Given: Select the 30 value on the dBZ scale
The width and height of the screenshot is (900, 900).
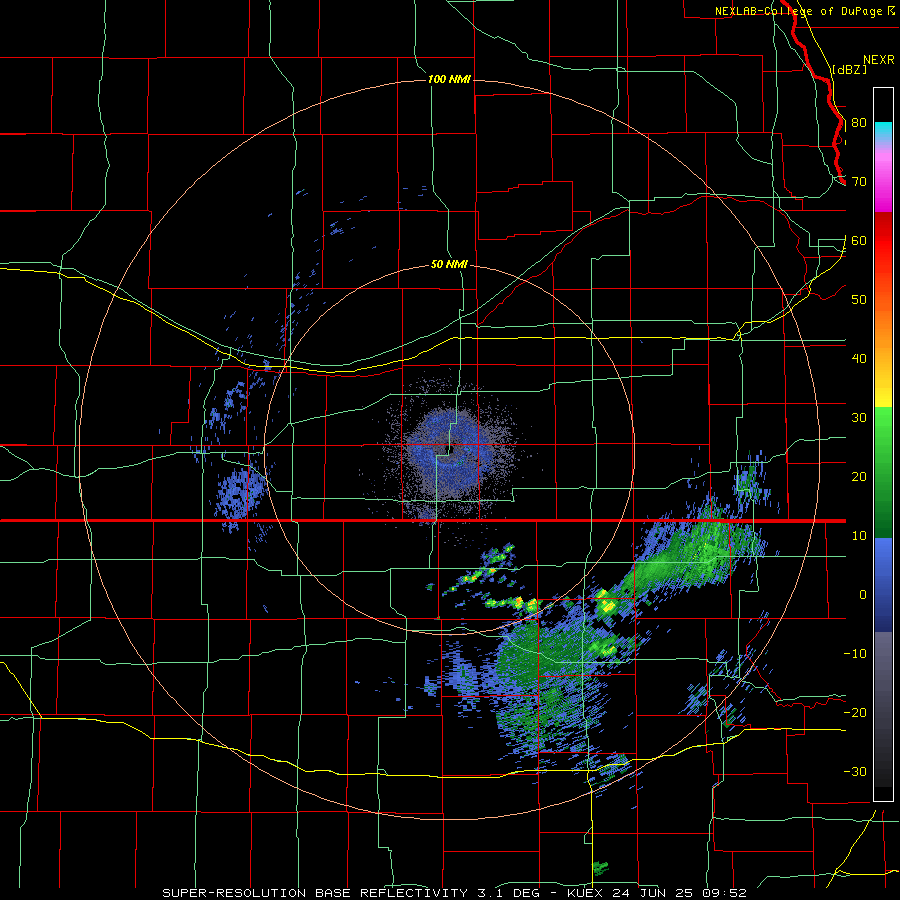Looking at the screenshot, I should click(859, 418).
